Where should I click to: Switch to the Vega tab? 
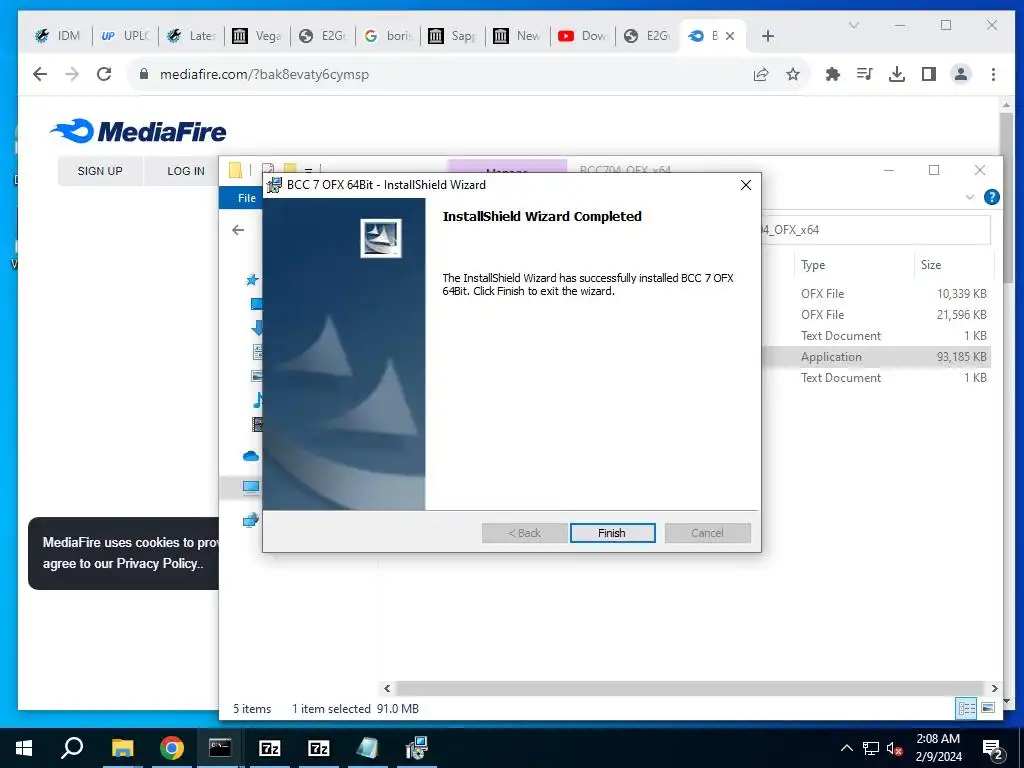click(x=257, y=36)
